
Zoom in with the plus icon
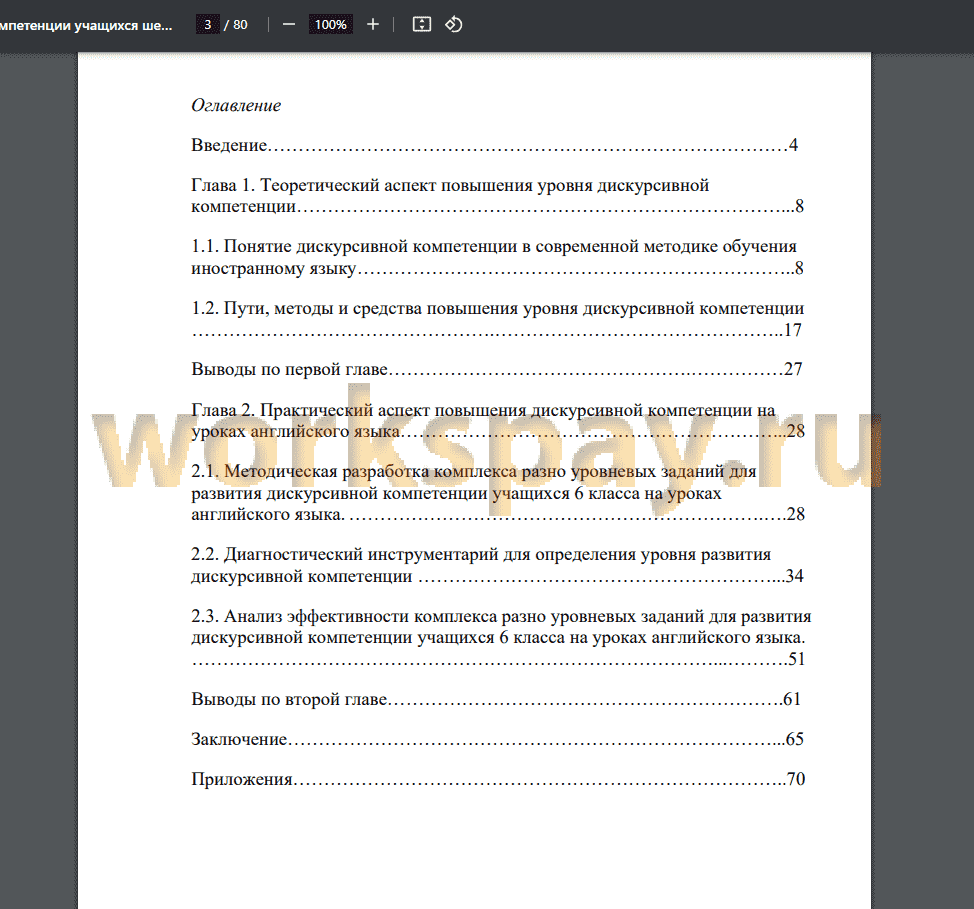(x=373, y=25)
